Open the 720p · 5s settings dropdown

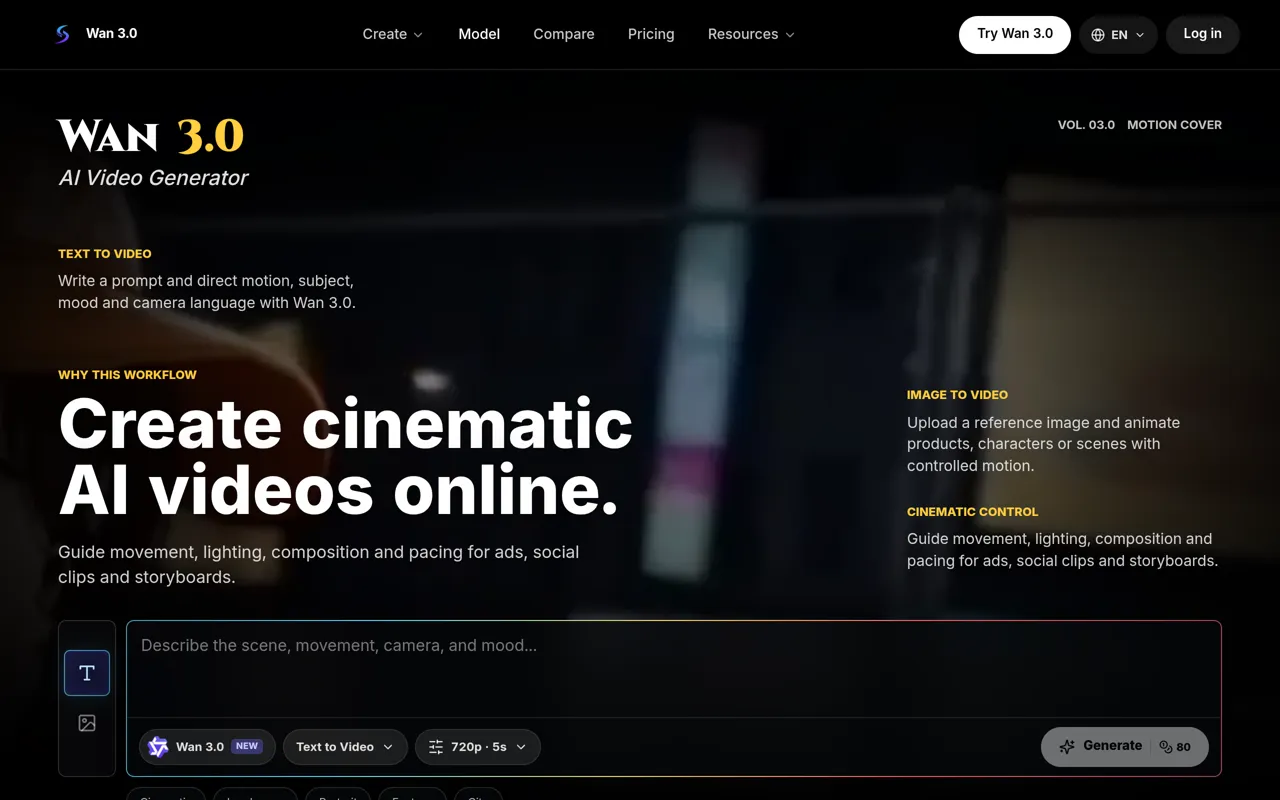click(478, 747)
